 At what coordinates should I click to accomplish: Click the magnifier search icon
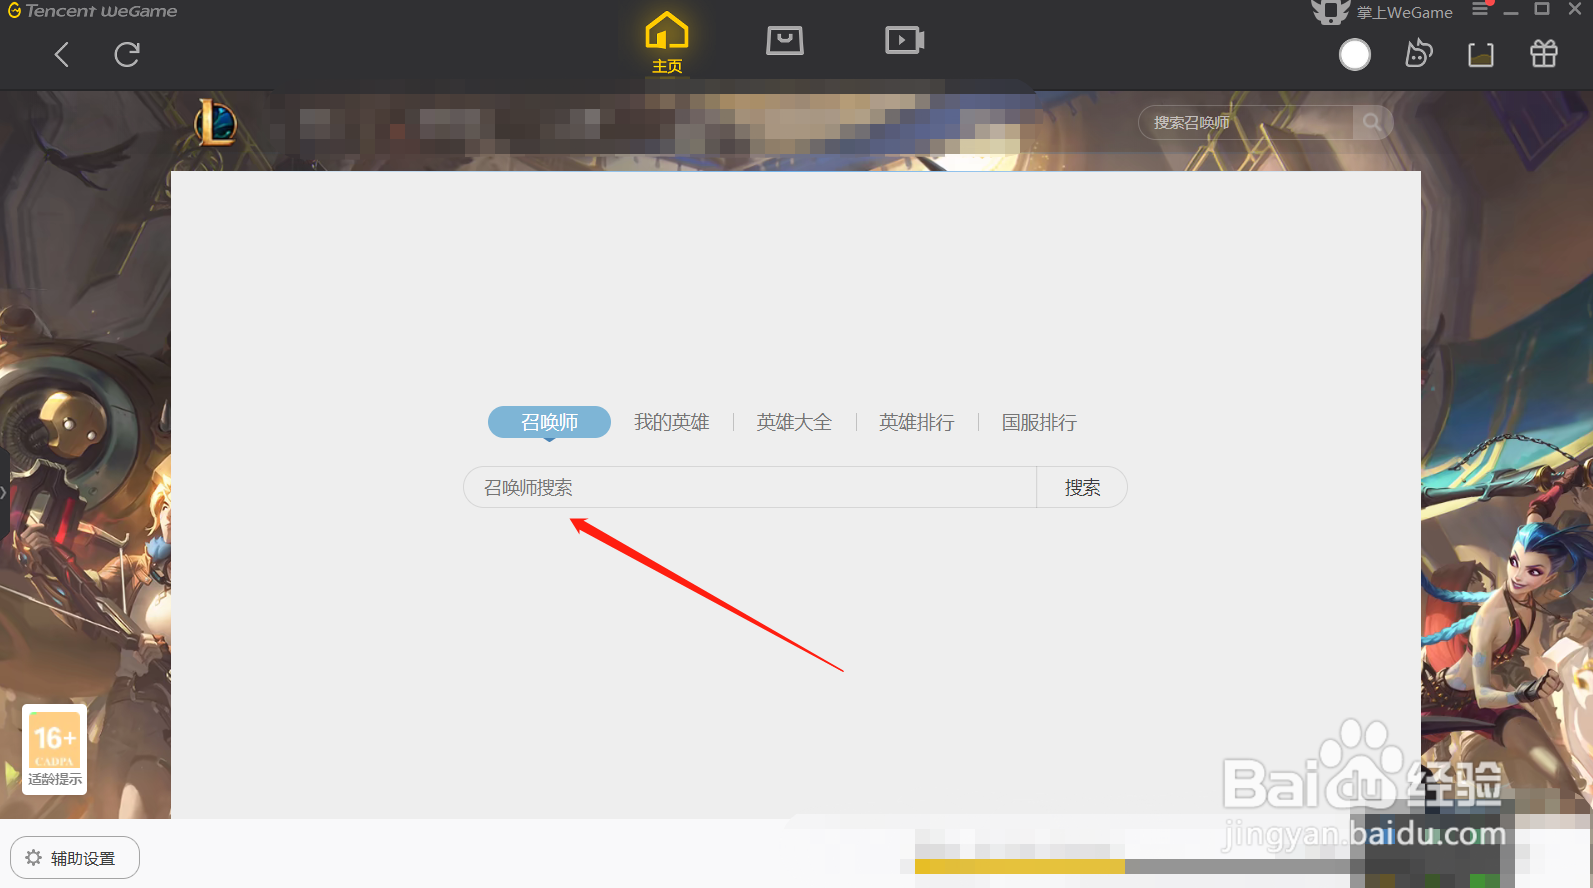click(1372, 122)
